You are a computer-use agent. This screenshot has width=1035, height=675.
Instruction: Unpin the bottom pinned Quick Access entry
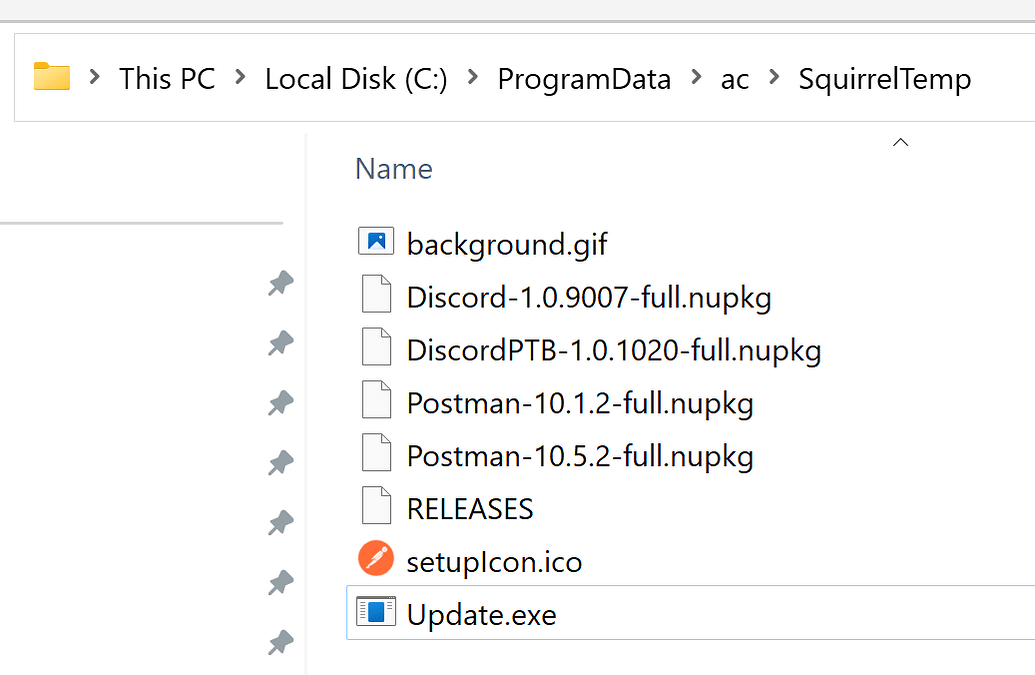coord(280,643)
